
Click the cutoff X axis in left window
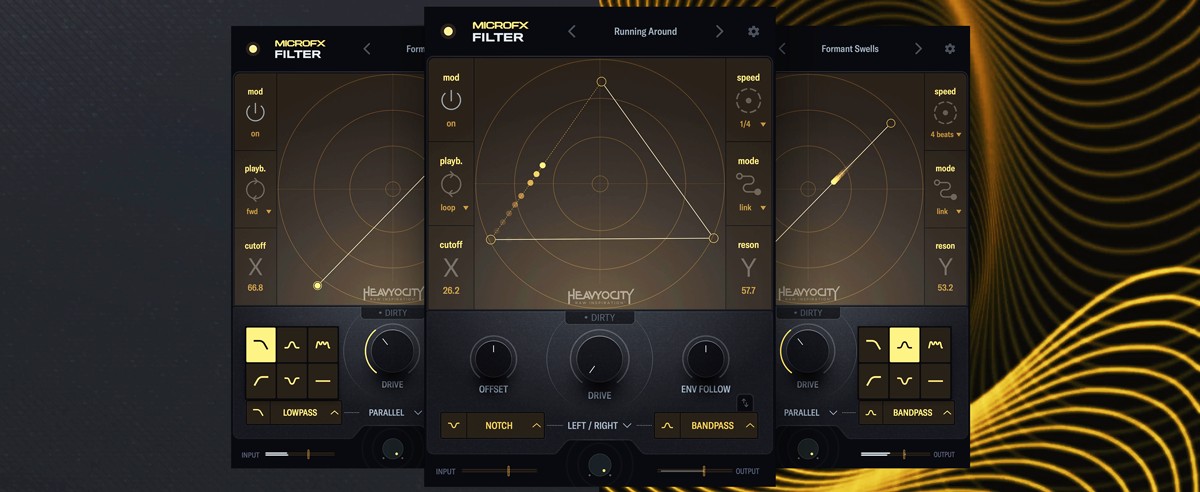point(255,267)
